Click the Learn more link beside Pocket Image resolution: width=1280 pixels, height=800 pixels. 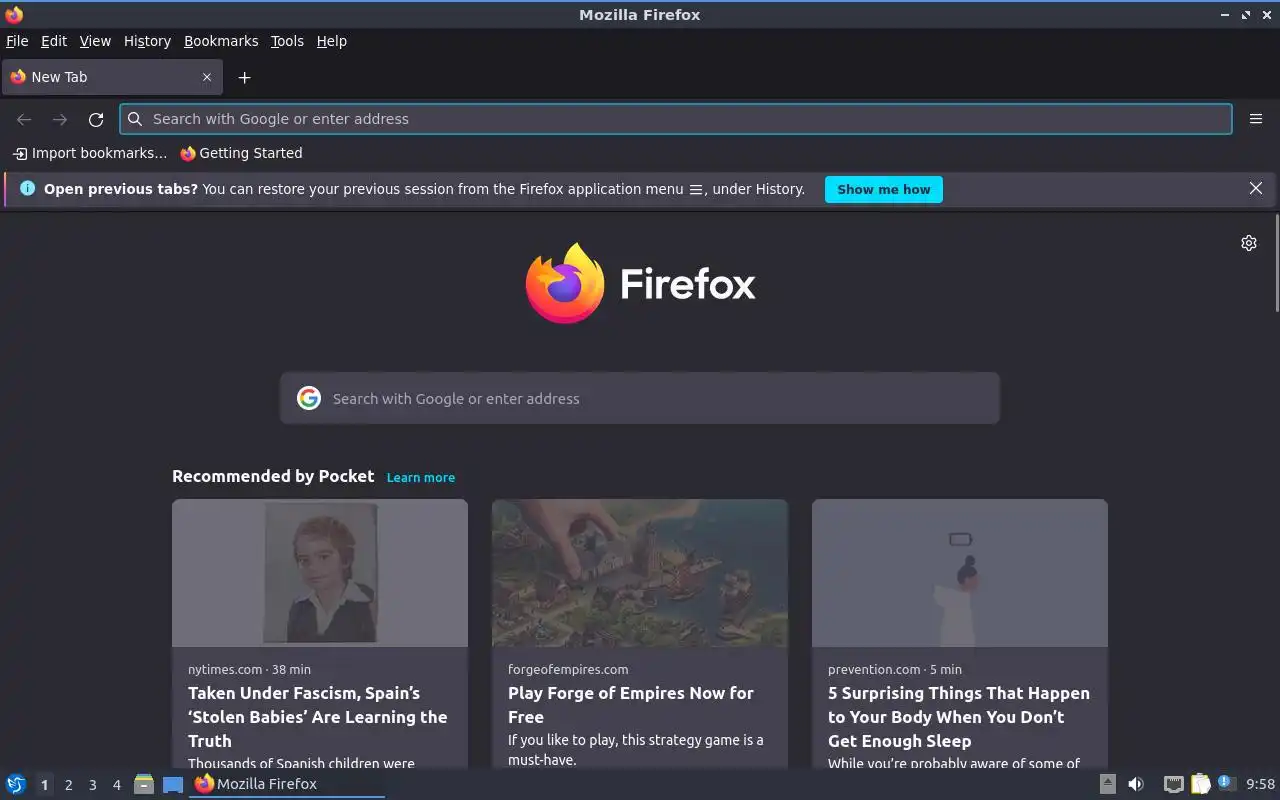[x=421, y=477]
